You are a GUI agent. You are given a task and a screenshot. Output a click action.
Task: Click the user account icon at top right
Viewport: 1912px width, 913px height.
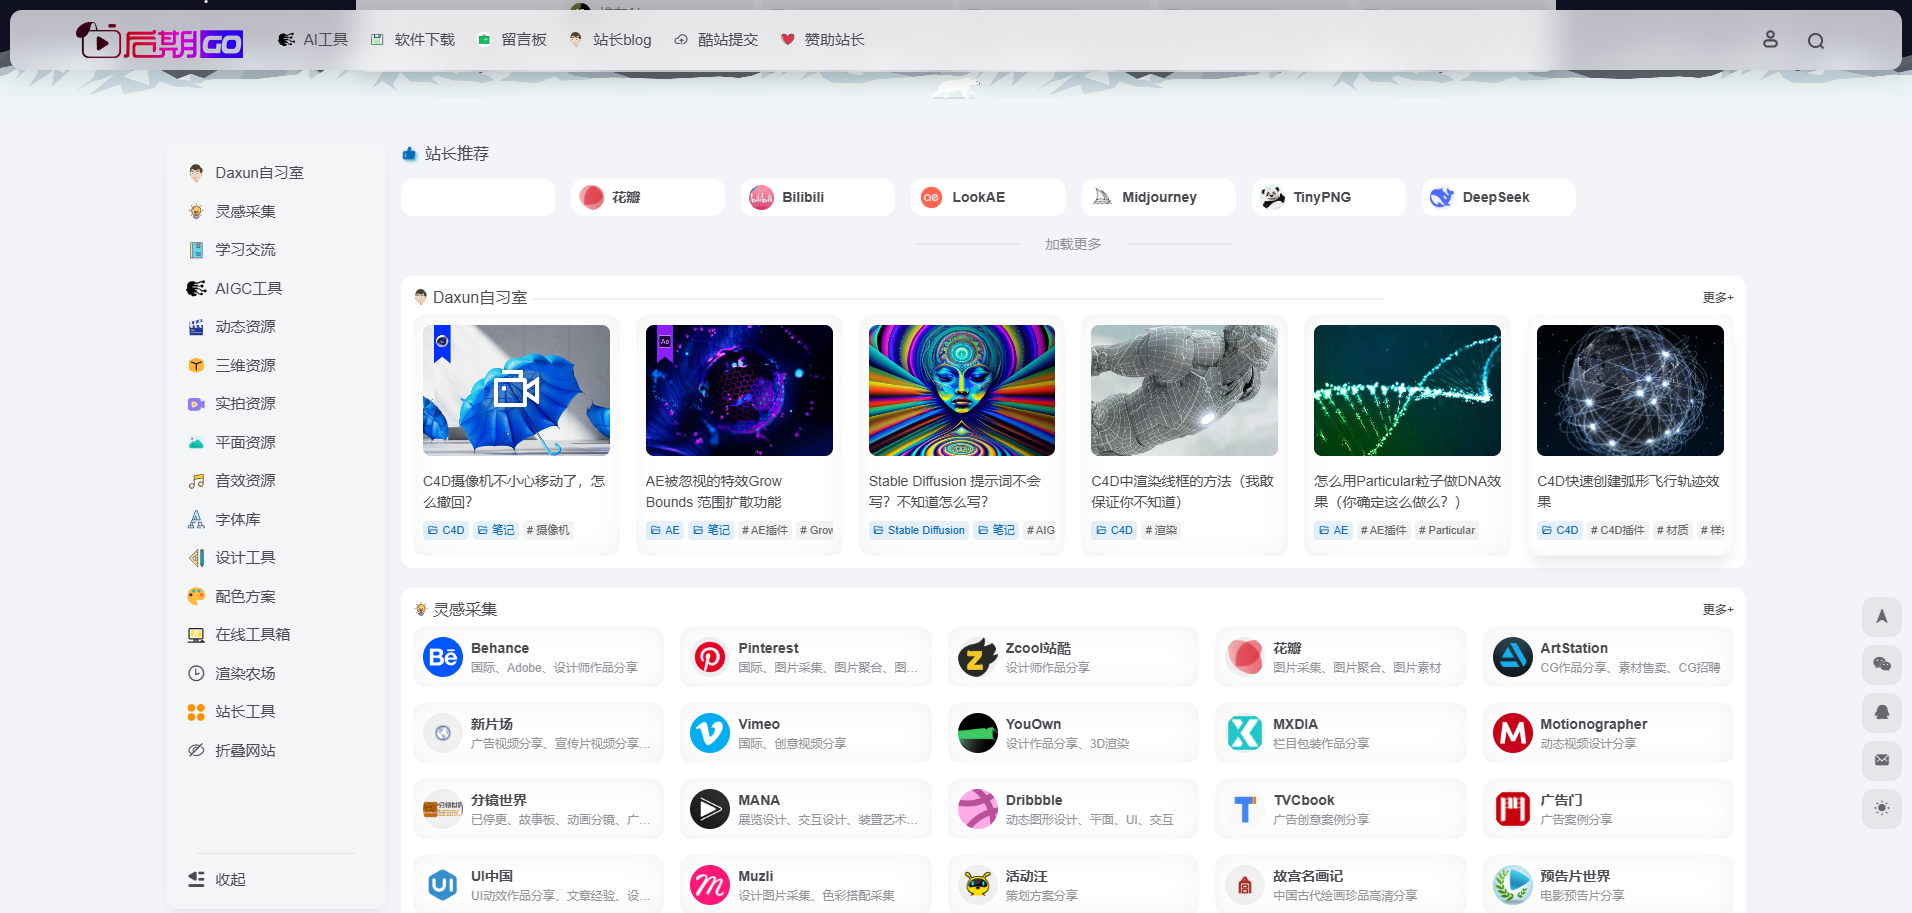1770,40
